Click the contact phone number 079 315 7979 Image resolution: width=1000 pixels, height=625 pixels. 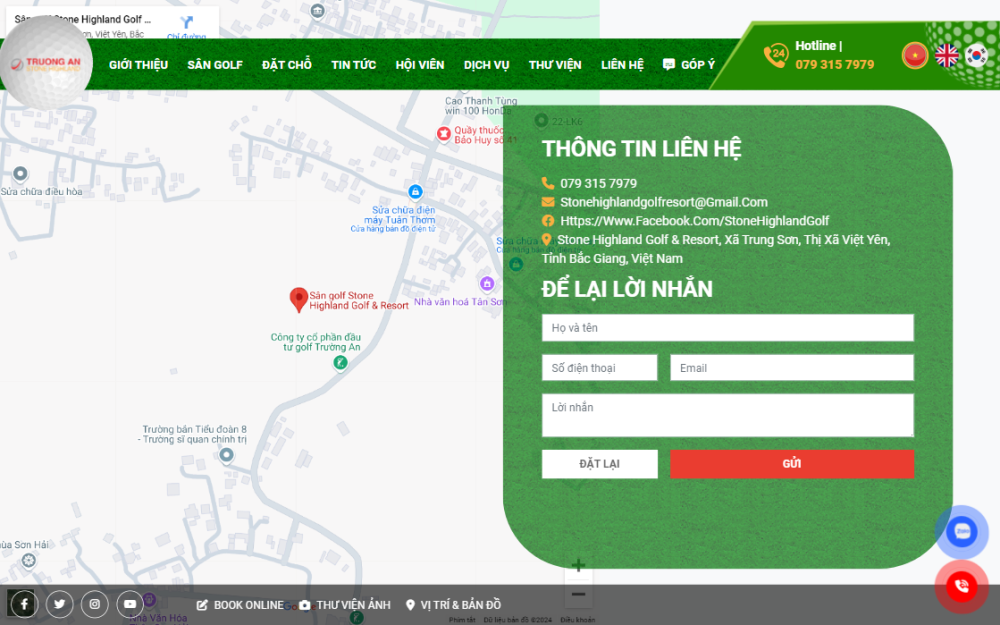point(598,184)
